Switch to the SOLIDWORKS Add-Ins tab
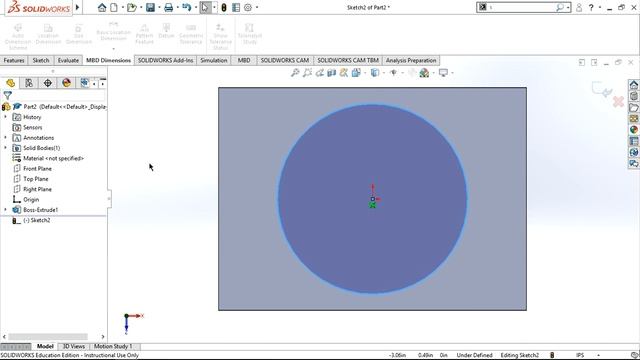This screenshot has height=360, width=640. tap(165, 60)
